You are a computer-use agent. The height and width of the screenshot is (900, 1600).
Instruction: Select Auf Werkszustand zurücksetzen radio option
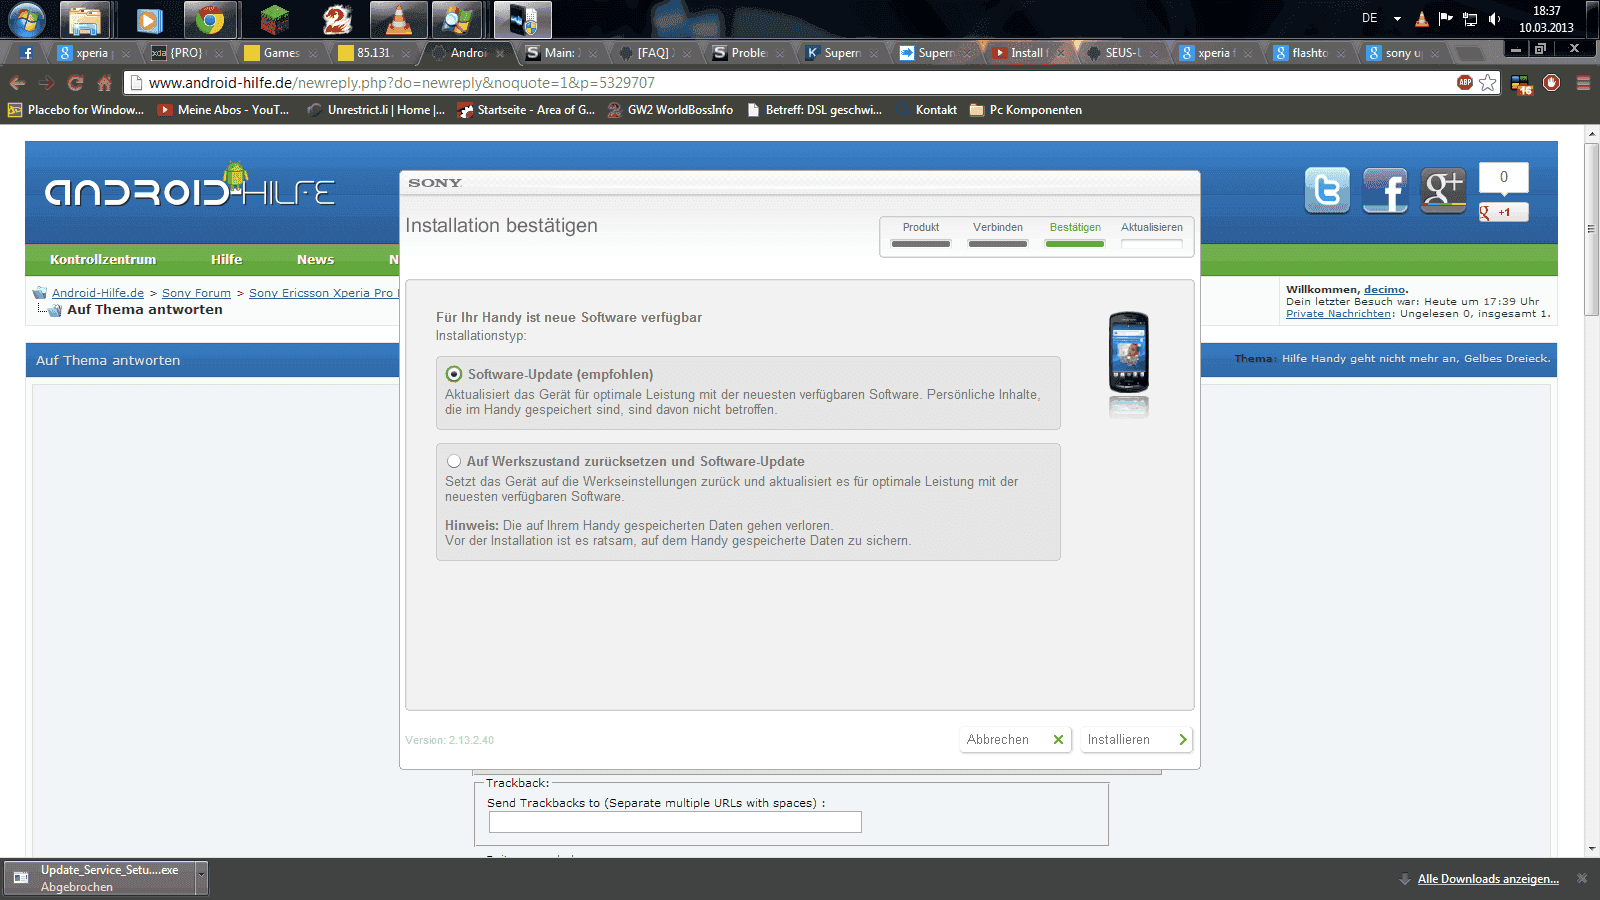(454, 461)
